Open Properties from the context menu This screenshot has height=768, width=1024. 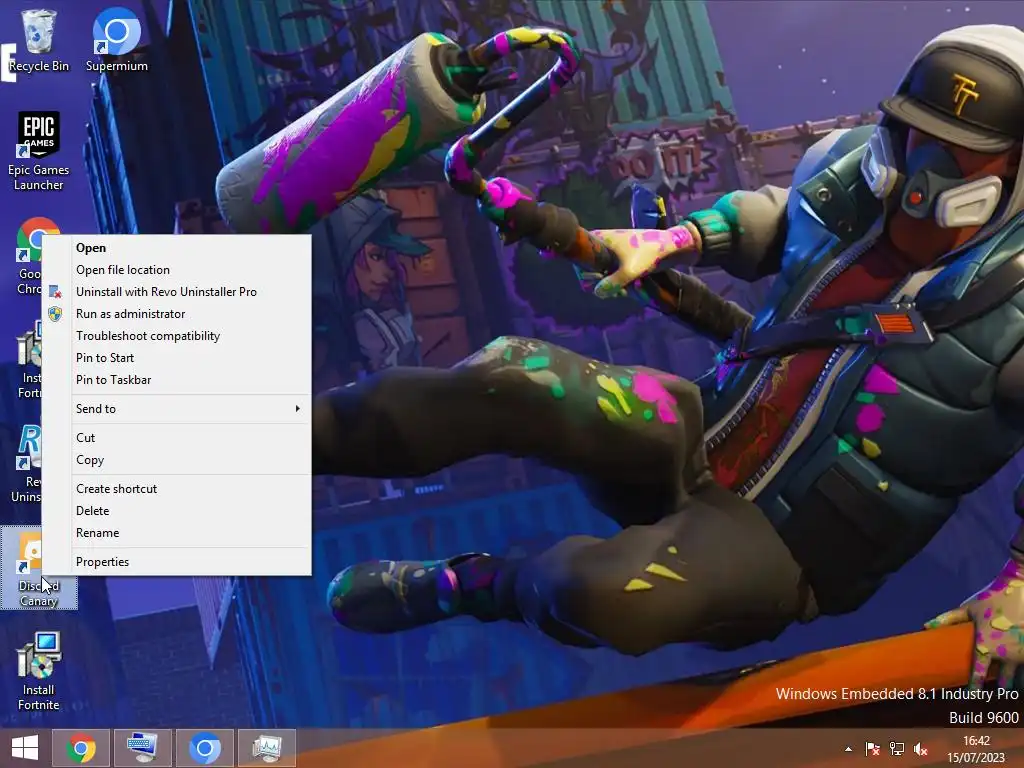[x=176, y=562]
